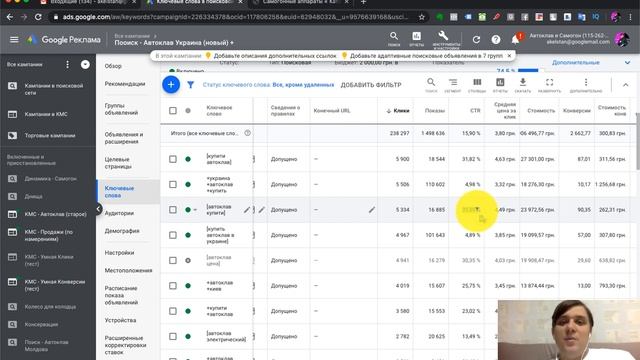The image size is (640, 360).
Task: Open the notifications bell icon
Action: [516, 40]
